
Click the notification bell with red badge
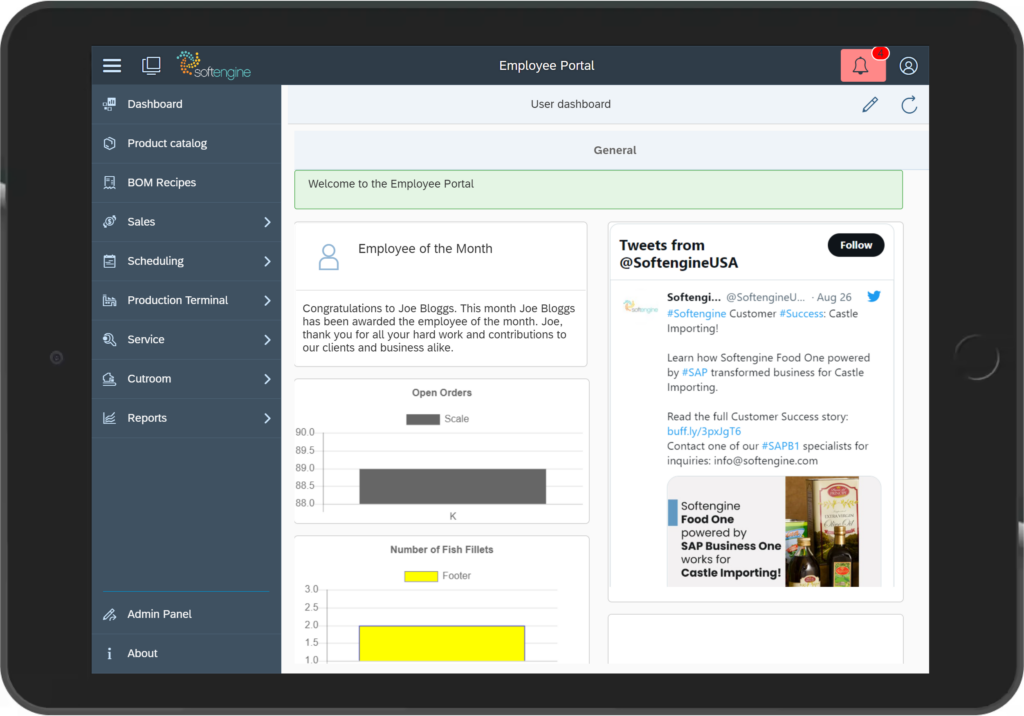(861, 65)
